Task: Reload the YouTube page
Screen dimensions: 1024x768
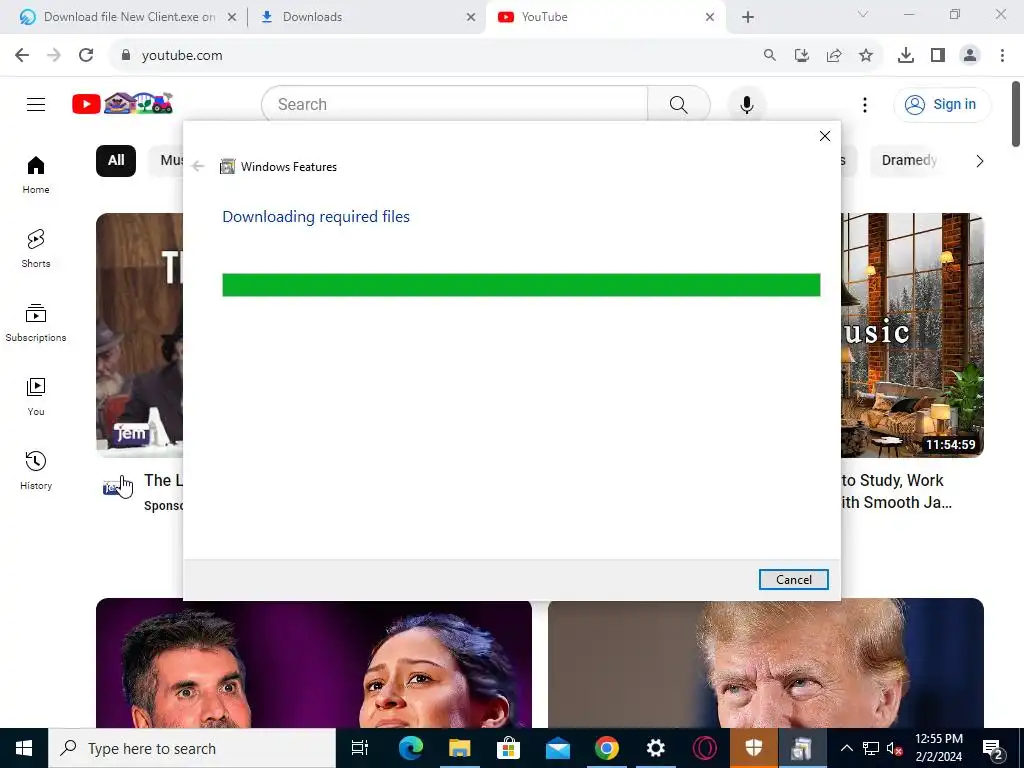Action: pyautogui.click(x=86, y=56)
